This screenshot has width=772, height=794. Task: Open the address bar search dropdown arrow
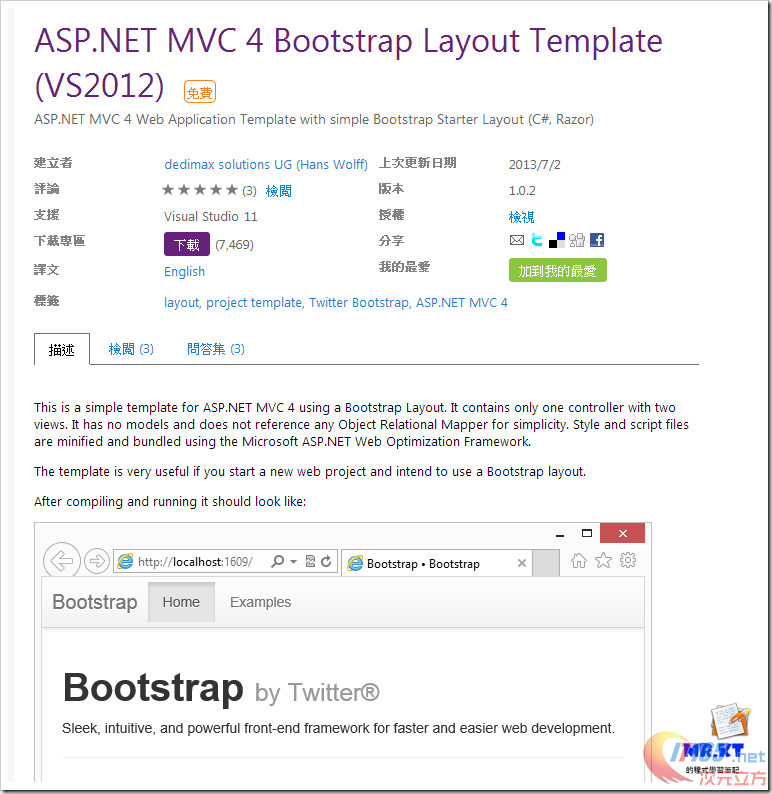point(293,562)
